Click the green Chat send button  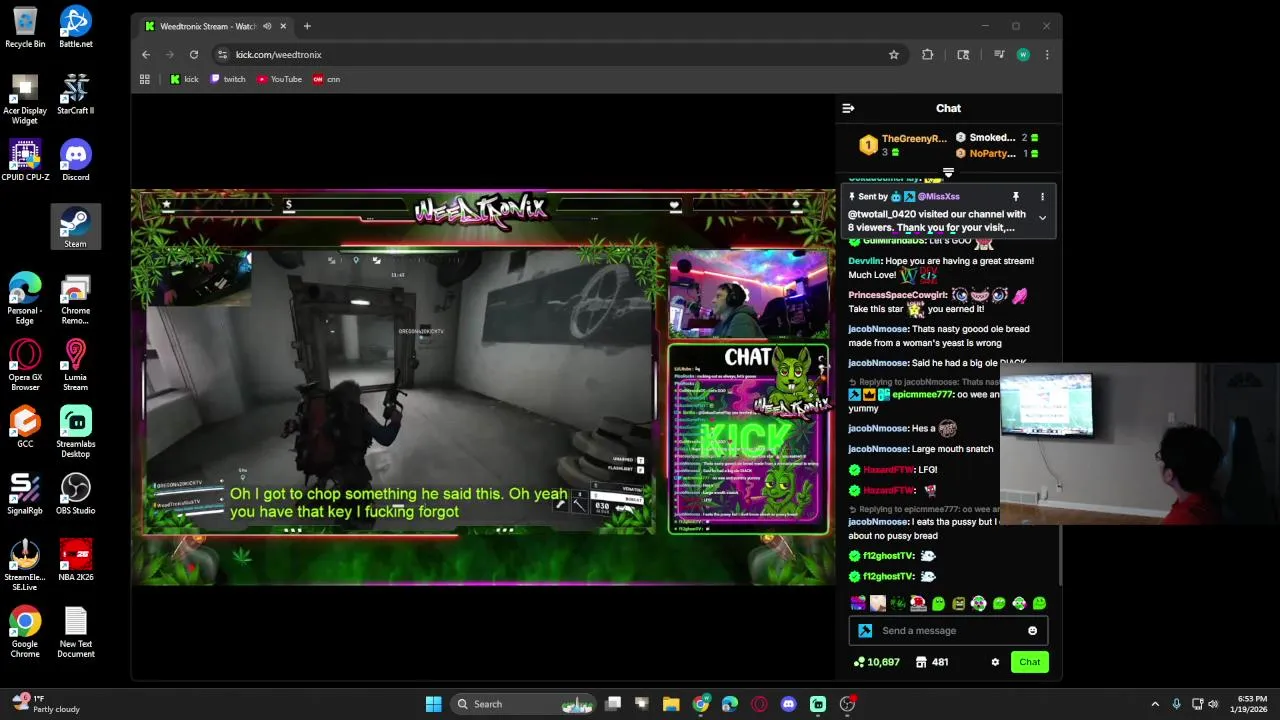1029,662
